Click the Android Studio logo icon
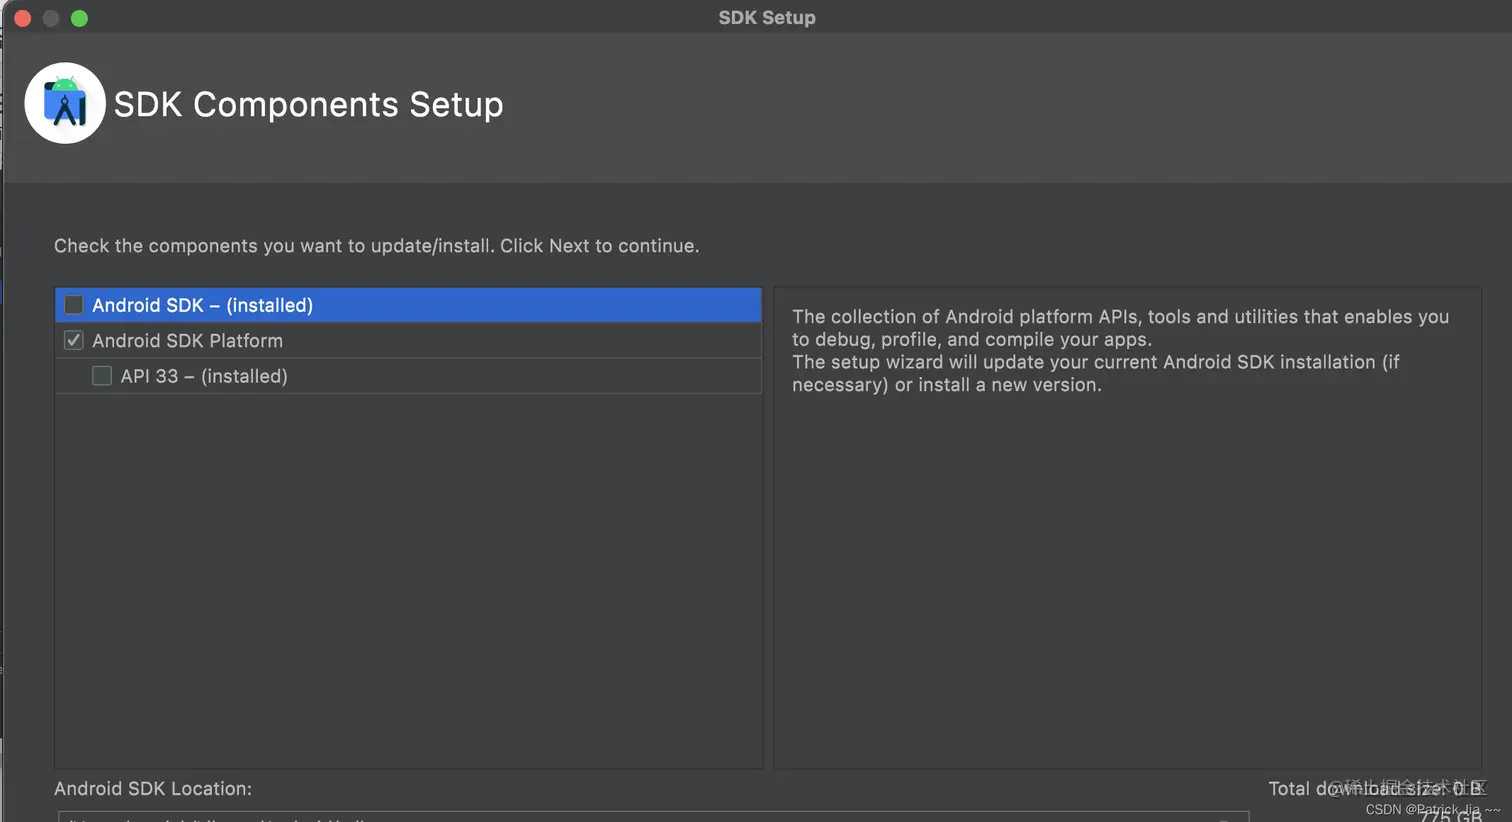 [x=65, y=103]
